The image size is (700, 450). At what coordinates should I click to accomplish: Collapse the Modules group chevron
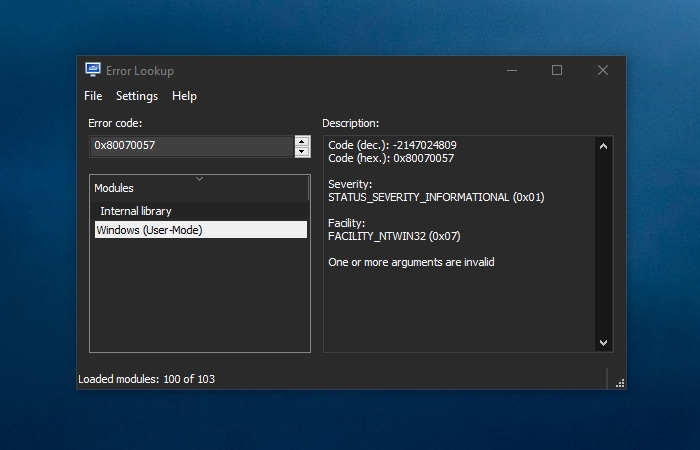pyautogui.click(x=200, y=179)
